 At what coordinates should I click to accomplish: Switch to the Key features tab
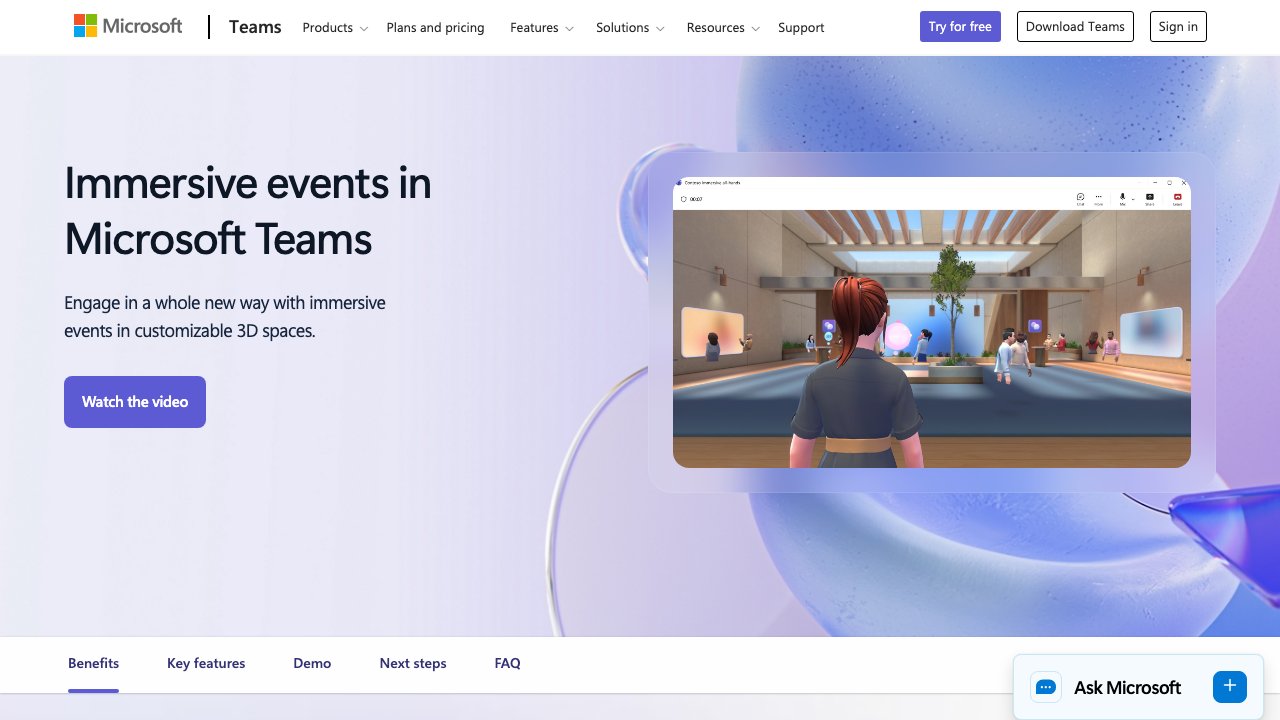[206, 663]
